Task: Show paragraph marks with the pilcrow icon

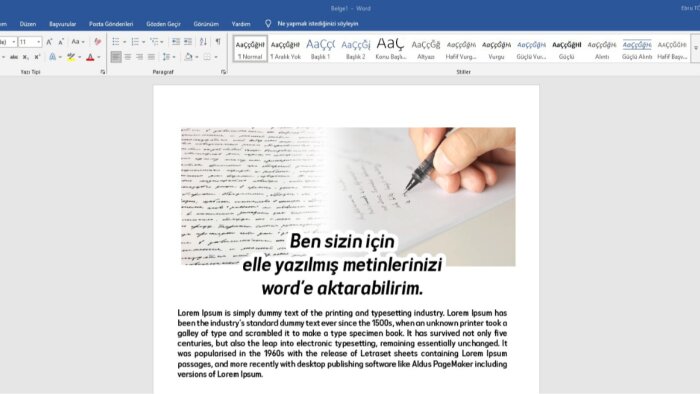Action: pos(218,42)
